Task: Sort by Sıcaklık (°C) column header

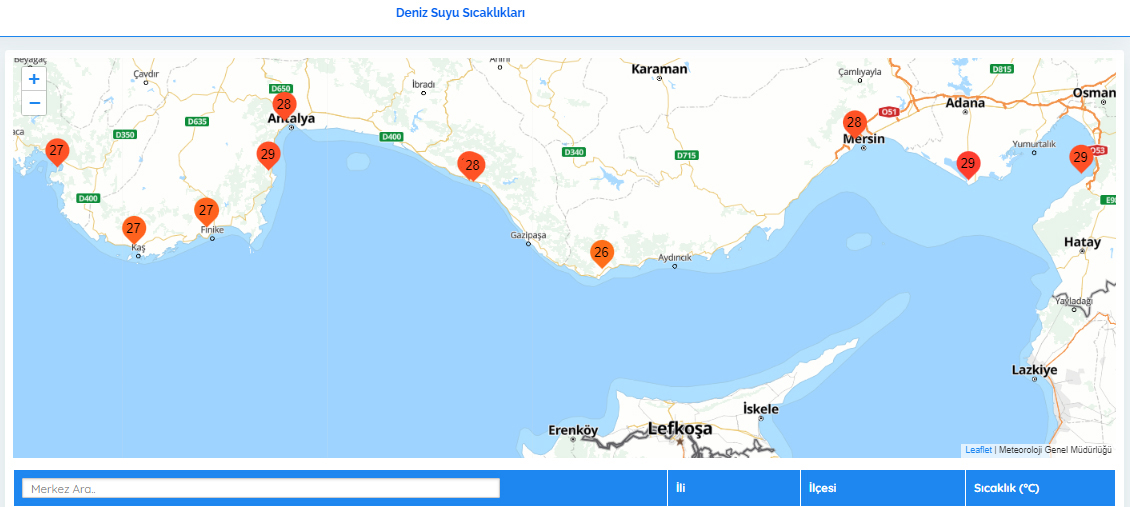Action: (1040, 488)
